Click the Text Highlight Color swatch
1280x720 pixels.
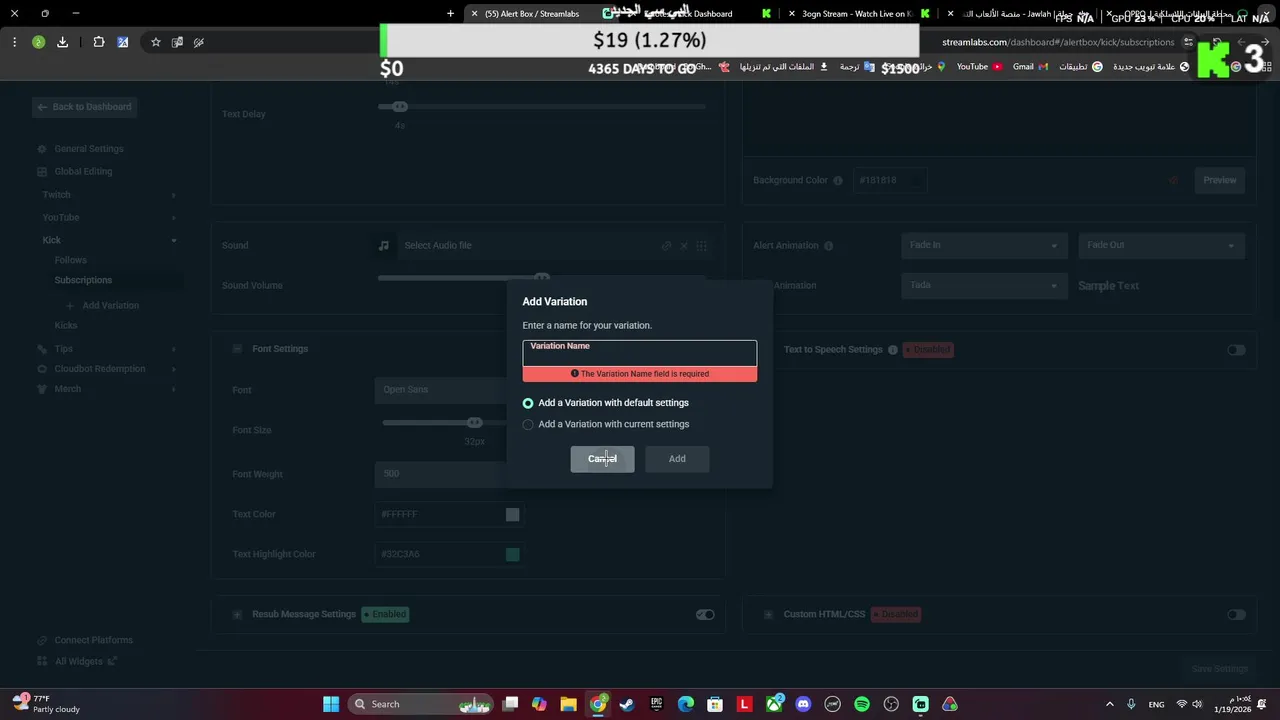click(512, 555)
